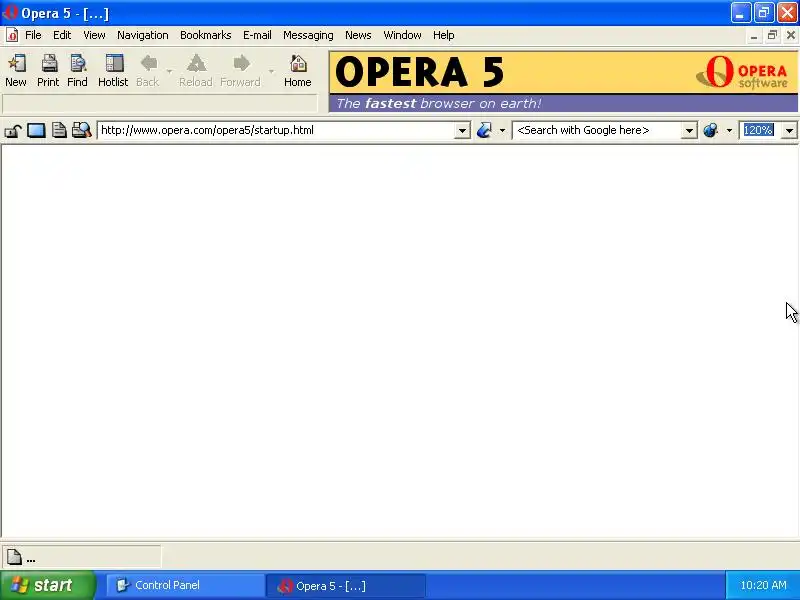Click the Go-to-address globe icon
This screenshot has height=600, width=800.
[485, 131]
